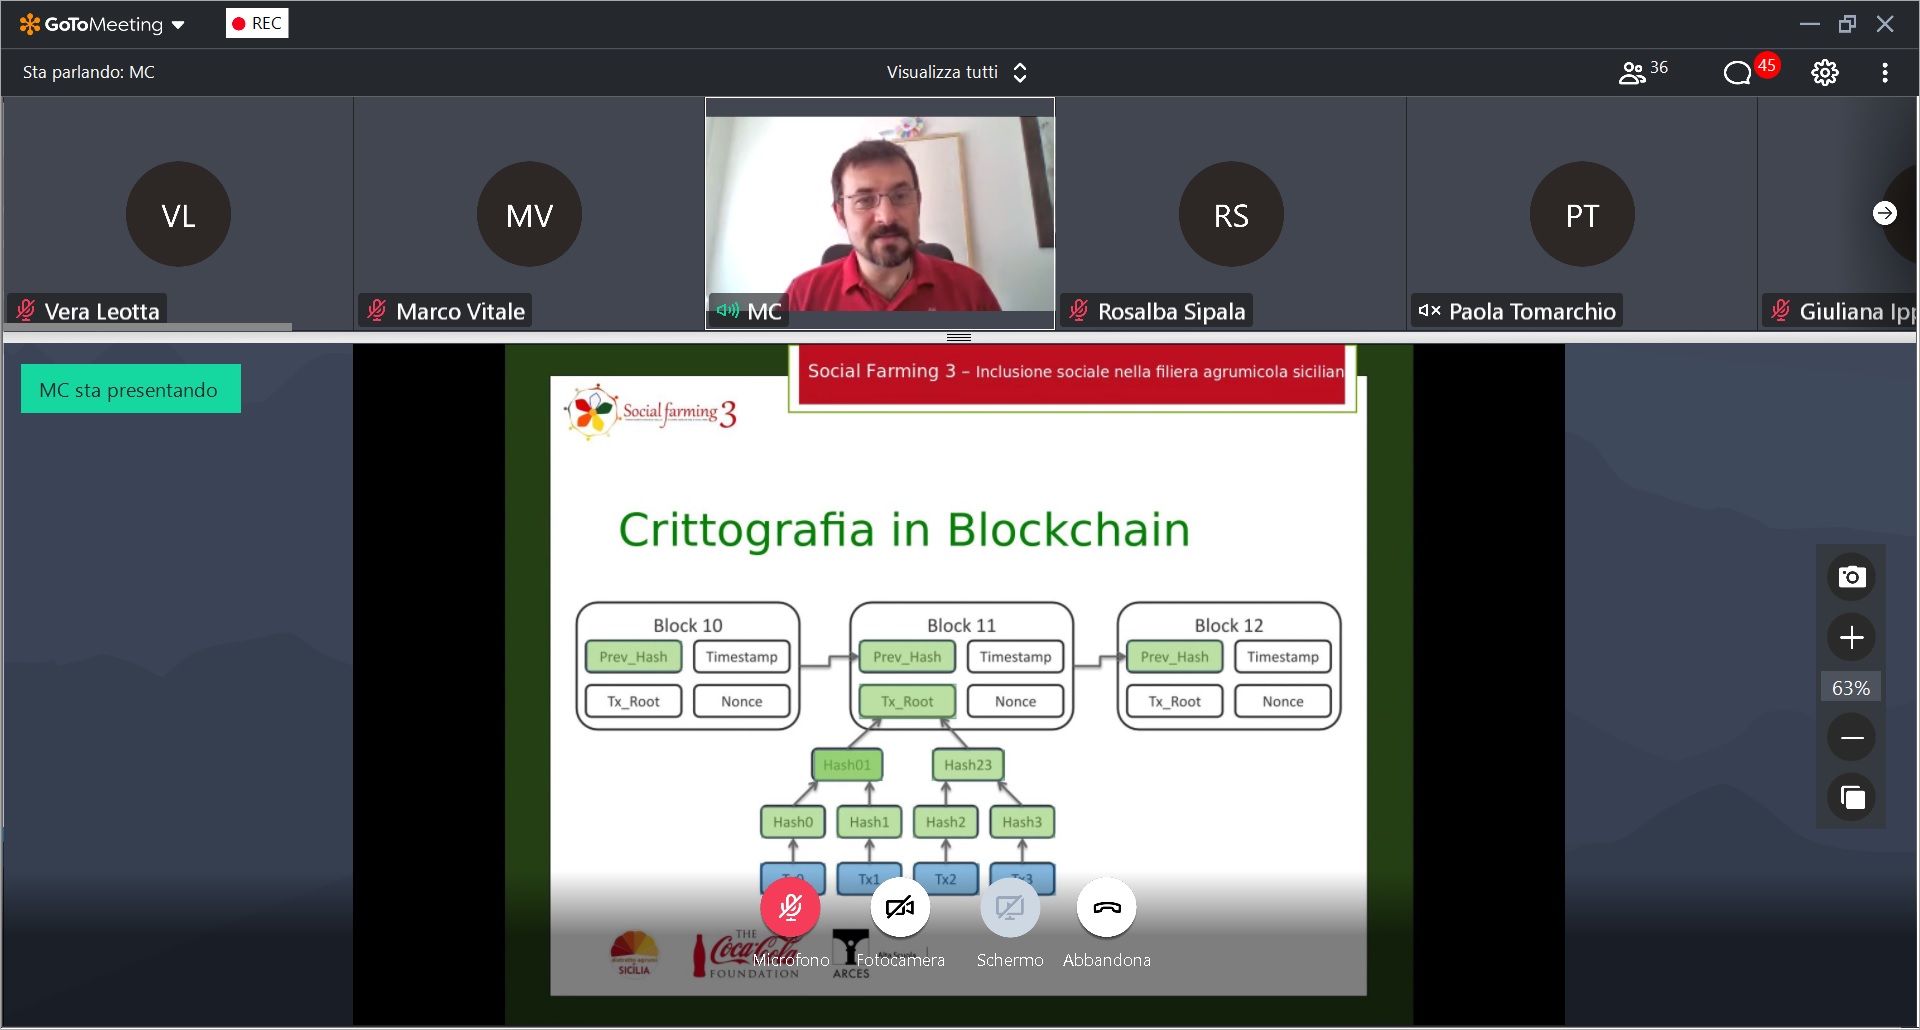Open the settings gear icon
The width and height of the screenshot is (1920, 1030).
1825,72
